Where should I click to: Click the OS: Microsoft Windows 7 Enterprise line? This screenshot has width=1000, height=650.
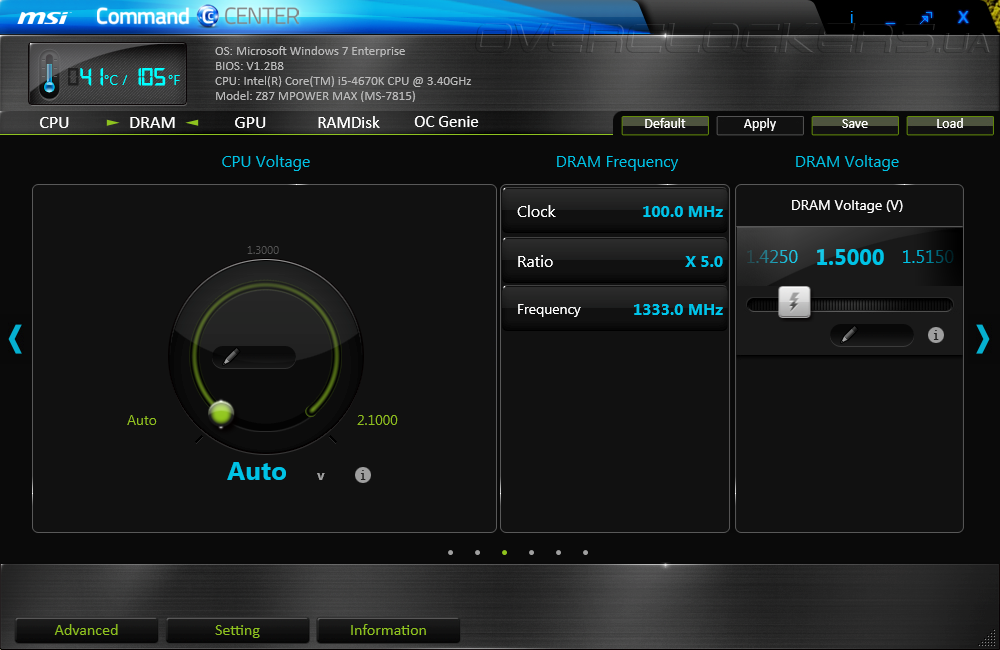pyautogui.click(x=310, y=51)
